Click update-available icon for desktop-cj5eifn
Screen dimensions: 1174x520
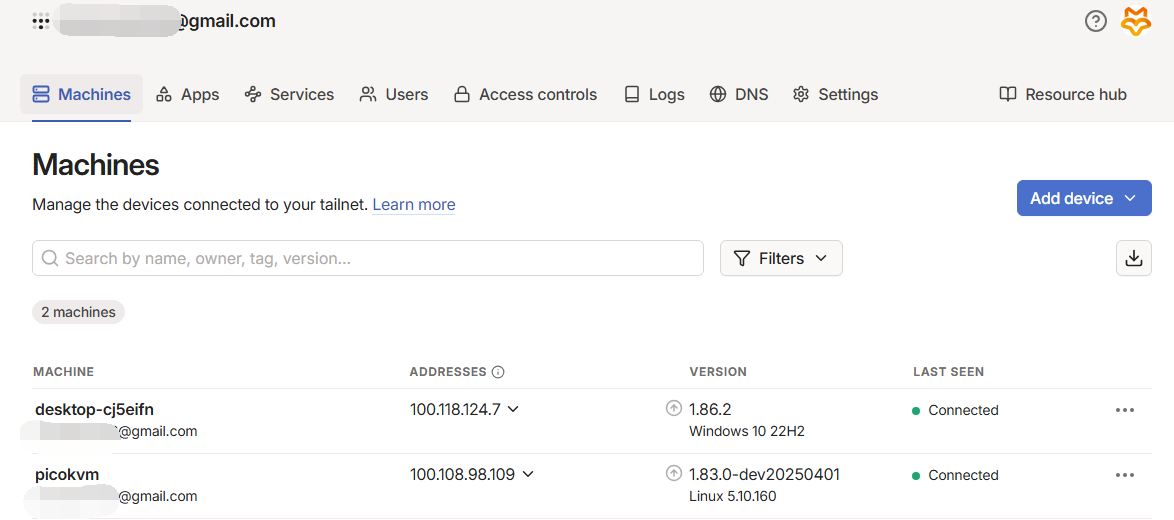pos(674,409)
